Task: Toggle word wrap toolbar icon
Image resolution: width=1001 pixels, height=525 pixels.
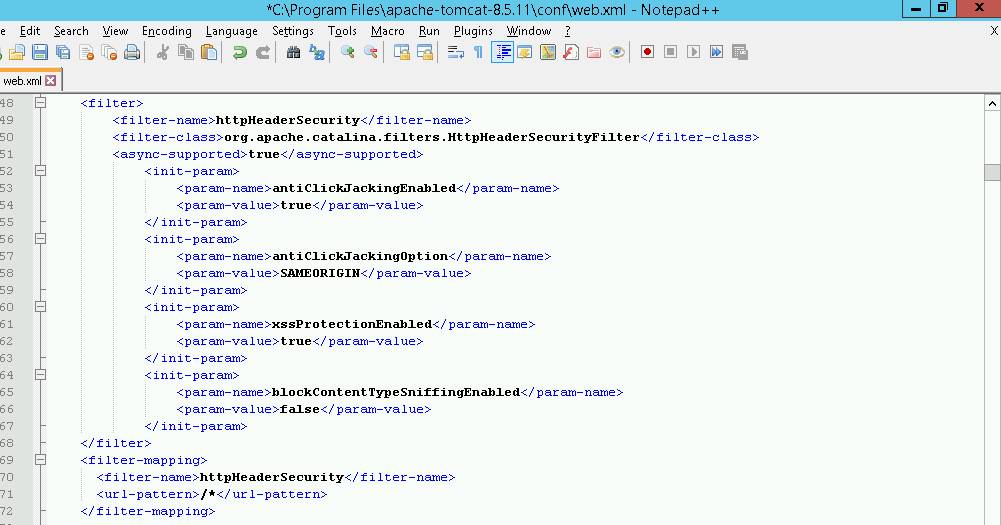Action: [455, 52]
